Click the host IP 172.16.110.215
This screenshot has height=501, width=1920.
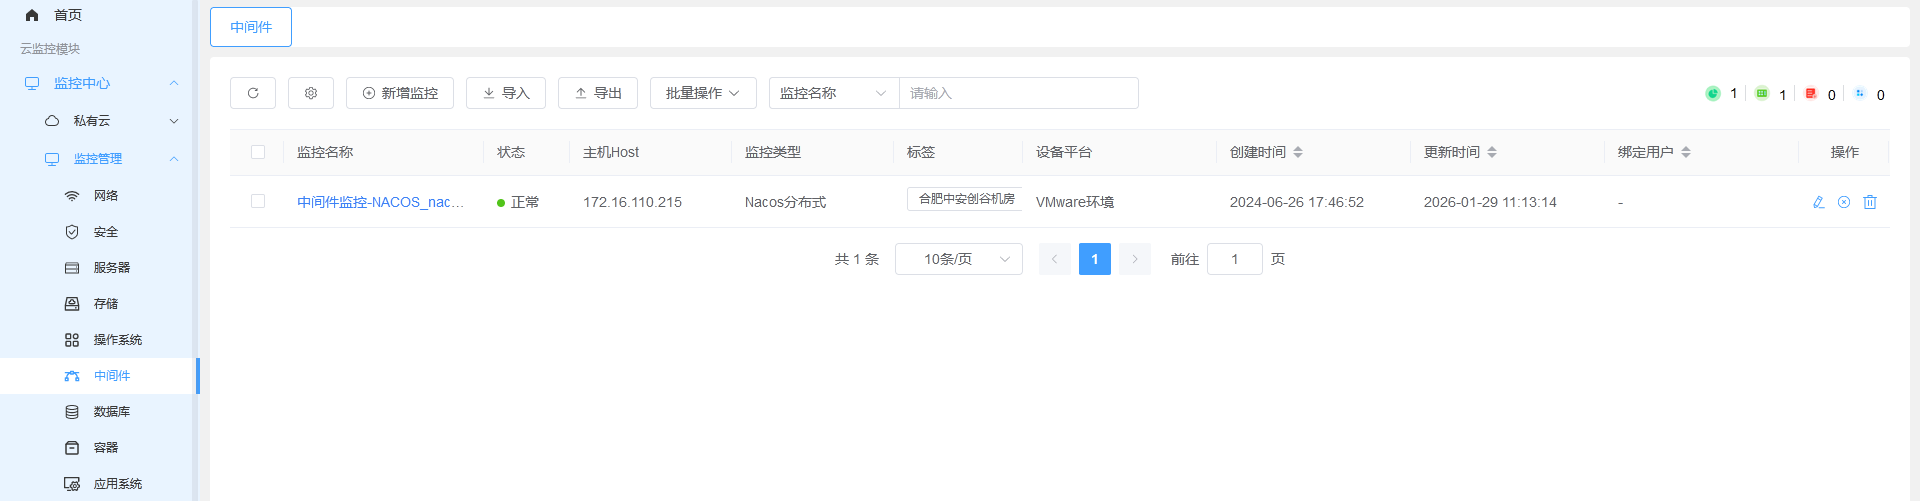point(632,202)
